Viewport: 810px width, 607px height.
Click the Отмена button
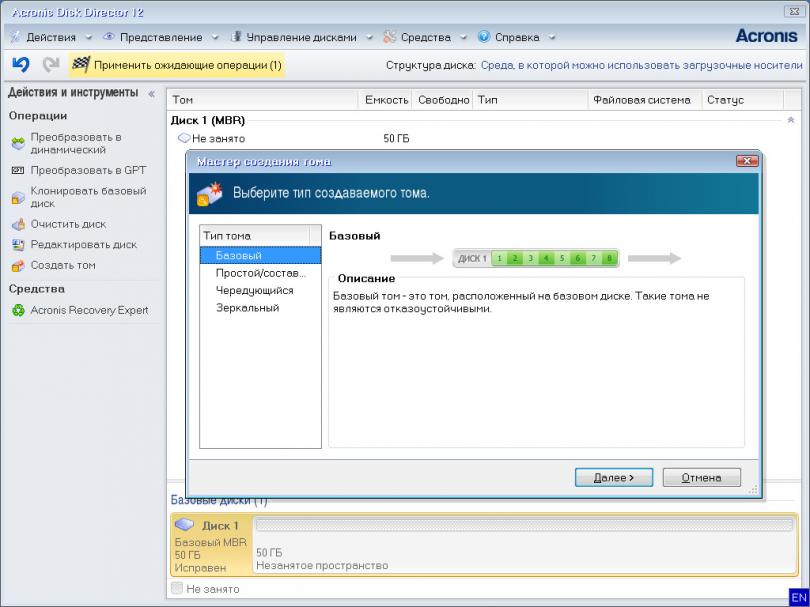click(x=701, y=478)
